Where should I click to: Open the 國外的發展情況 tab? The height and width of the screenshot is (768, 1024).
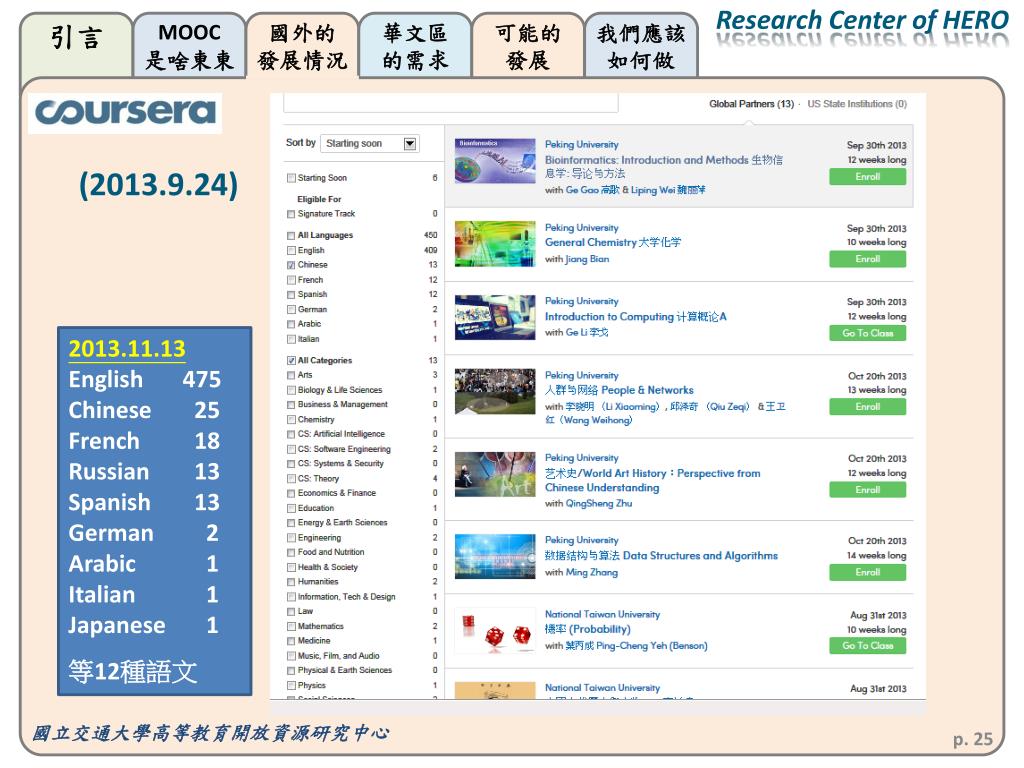pos(302,46)
